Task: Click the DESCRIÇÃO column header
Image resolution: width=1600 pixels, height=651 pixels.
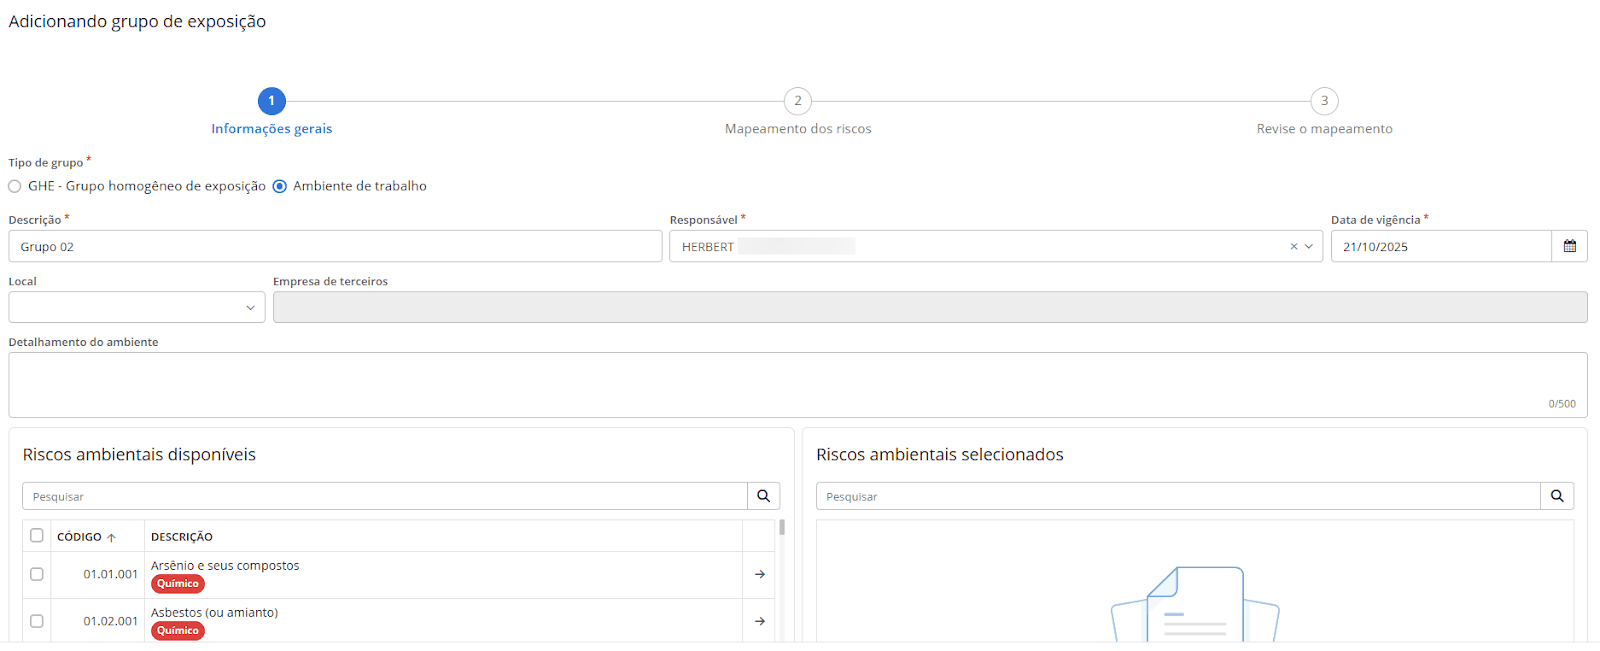Action: click(182, 537)
